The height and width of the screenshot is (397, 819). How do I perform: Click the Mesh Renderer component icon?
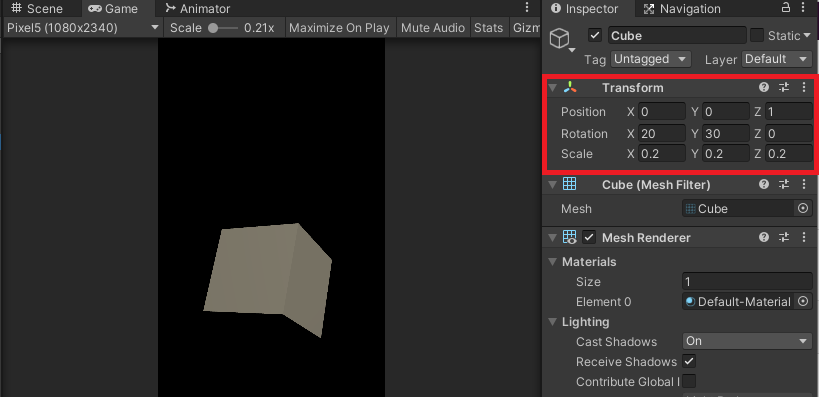click(x=569, y=237)
